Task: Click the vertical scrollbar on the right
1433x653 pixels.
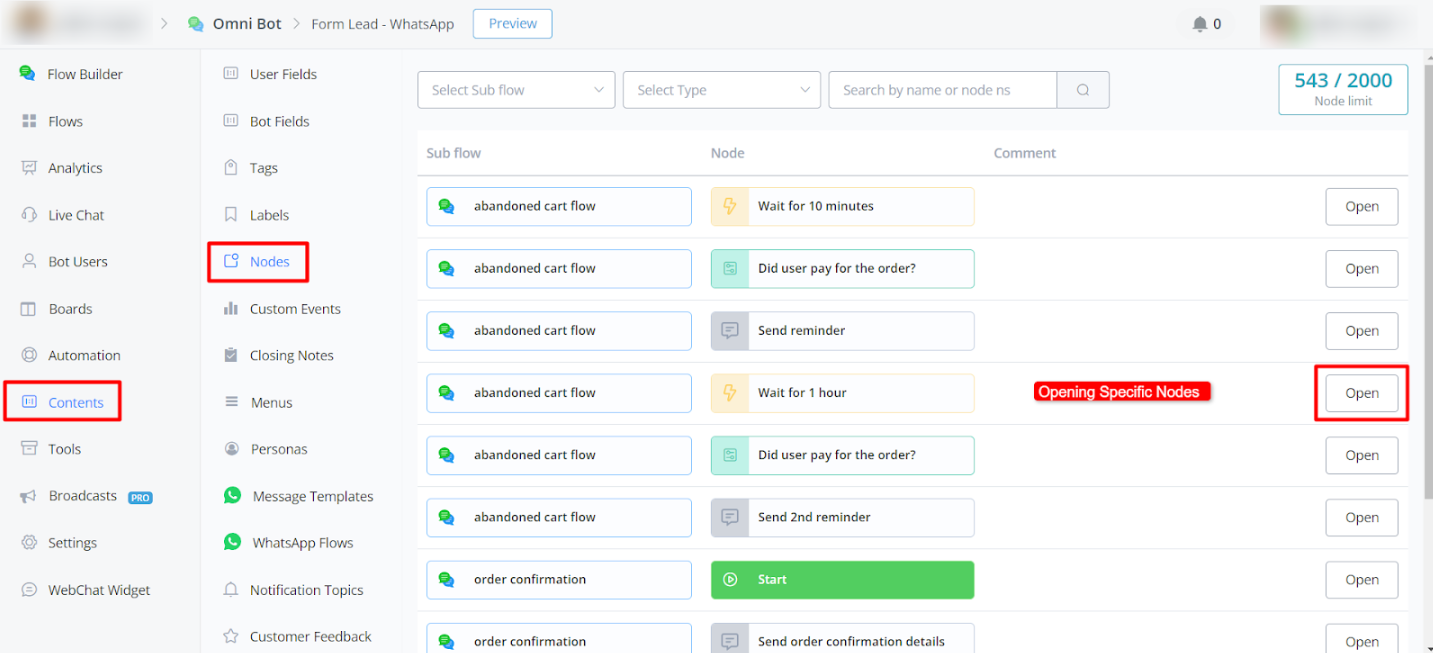Action: 1427,300
